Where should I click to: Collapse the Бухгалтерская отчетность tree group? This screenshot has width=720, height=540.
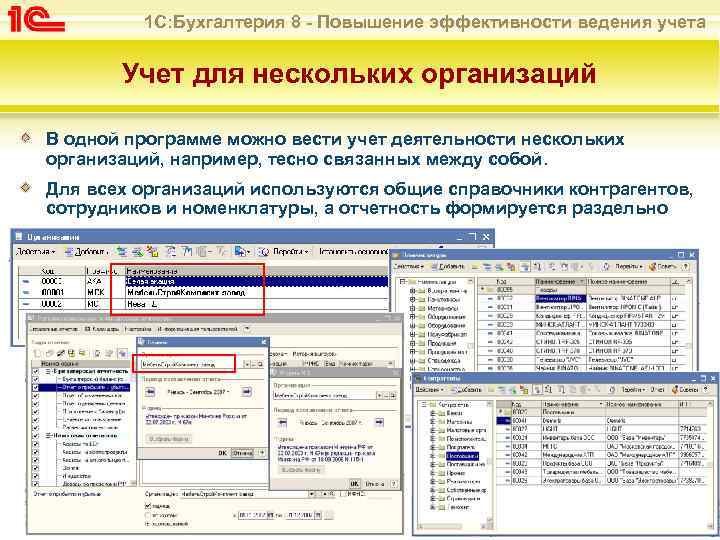point(49,371)
